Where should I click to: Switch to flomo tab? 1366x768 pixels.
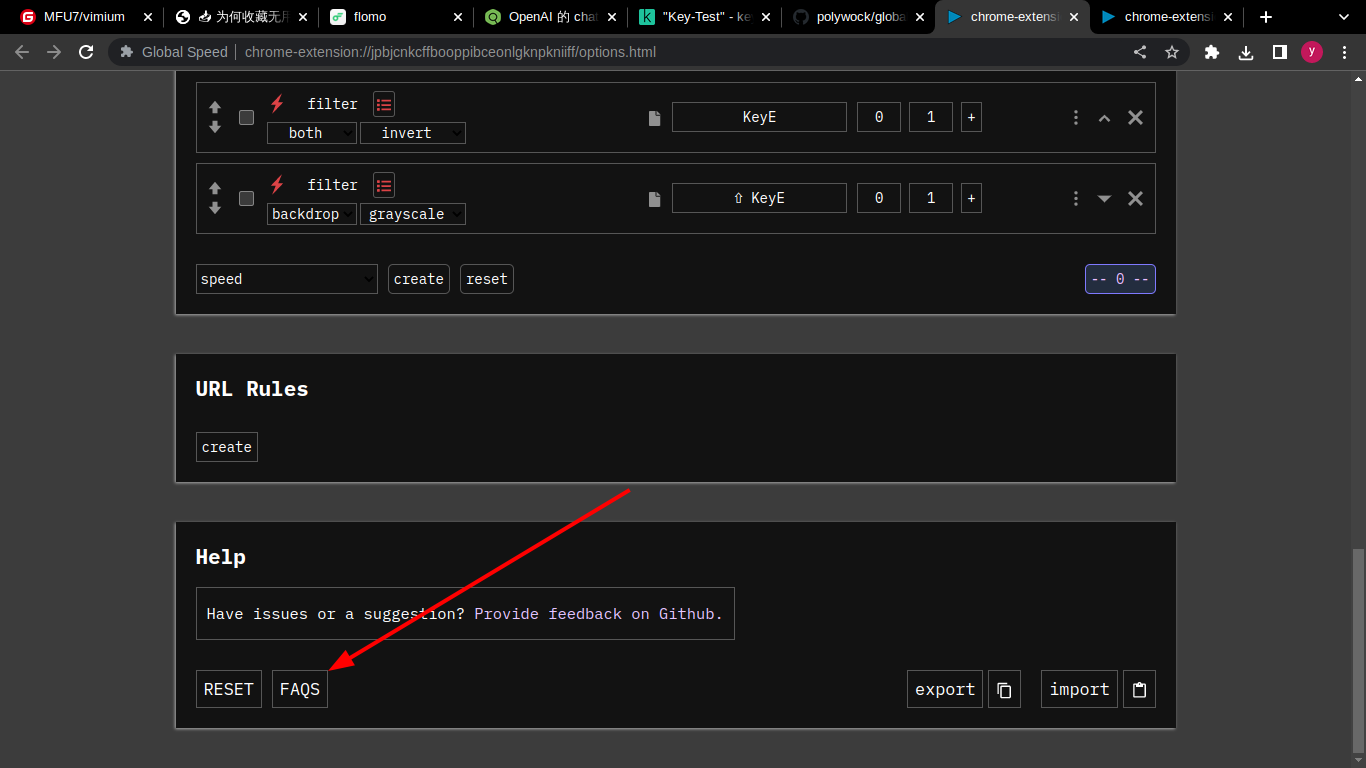(395, 17)
